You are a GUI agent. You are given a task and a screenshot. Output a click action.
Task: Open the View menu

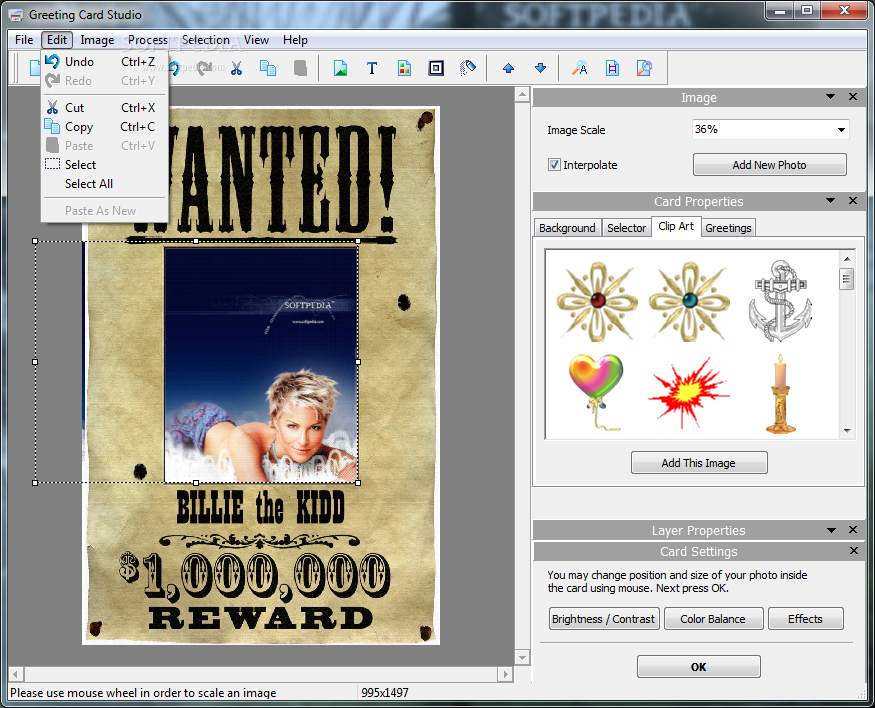click(x=256, y=40)
